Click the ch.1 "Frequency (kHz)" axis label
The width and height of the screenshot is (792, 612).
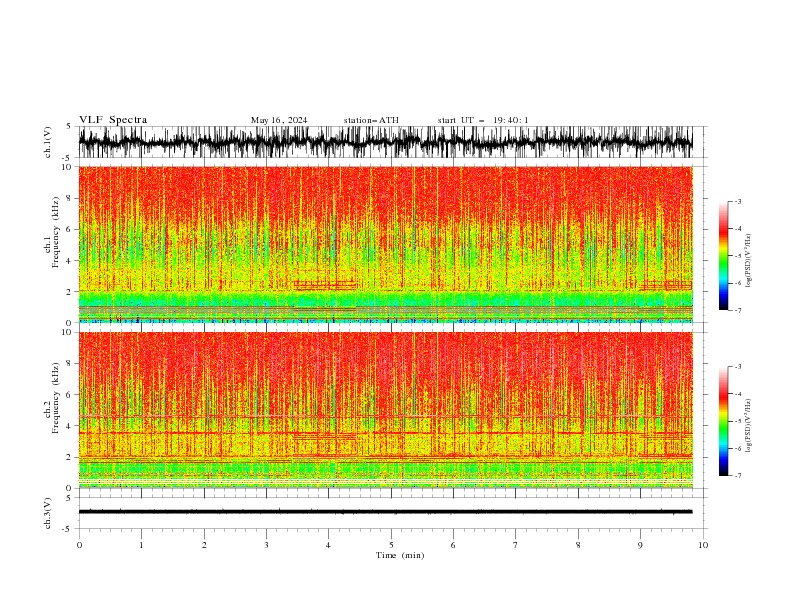pos(56,232)
